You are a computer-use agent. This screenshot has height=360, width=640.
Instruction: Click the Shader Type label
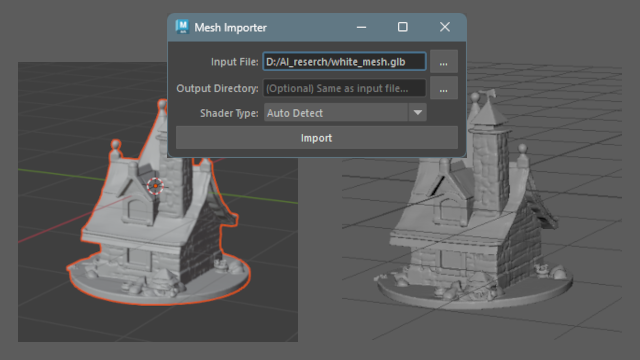pos(229,113)
